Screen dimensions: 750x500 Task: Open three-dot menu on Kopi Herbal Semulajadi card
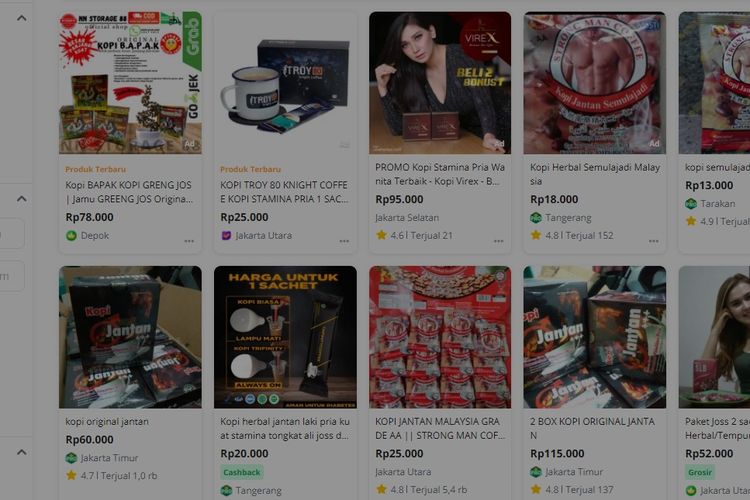tap(654, 241)
